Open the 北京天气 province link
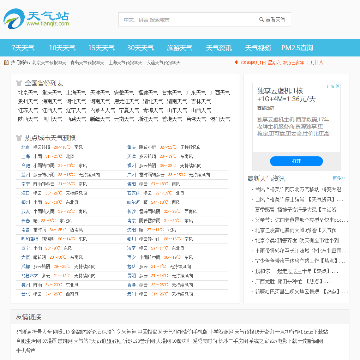 click(27, 93)
